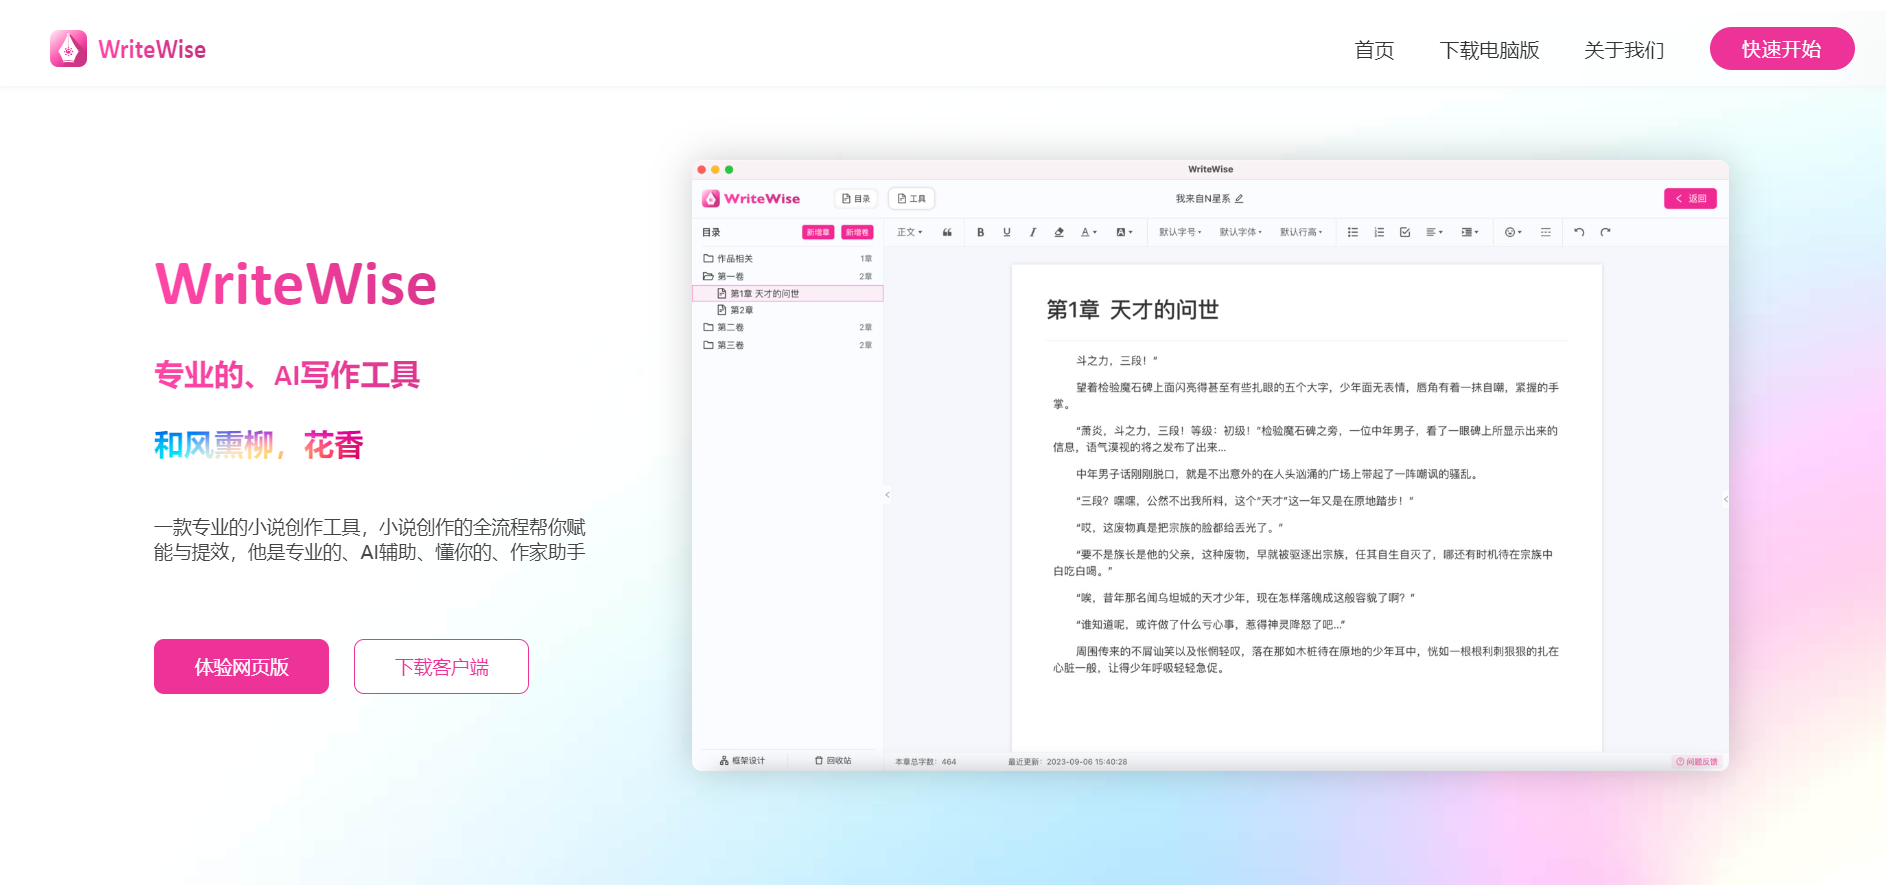
Task: Open the indent dropdown
Action: click(x=1470, y=232)
